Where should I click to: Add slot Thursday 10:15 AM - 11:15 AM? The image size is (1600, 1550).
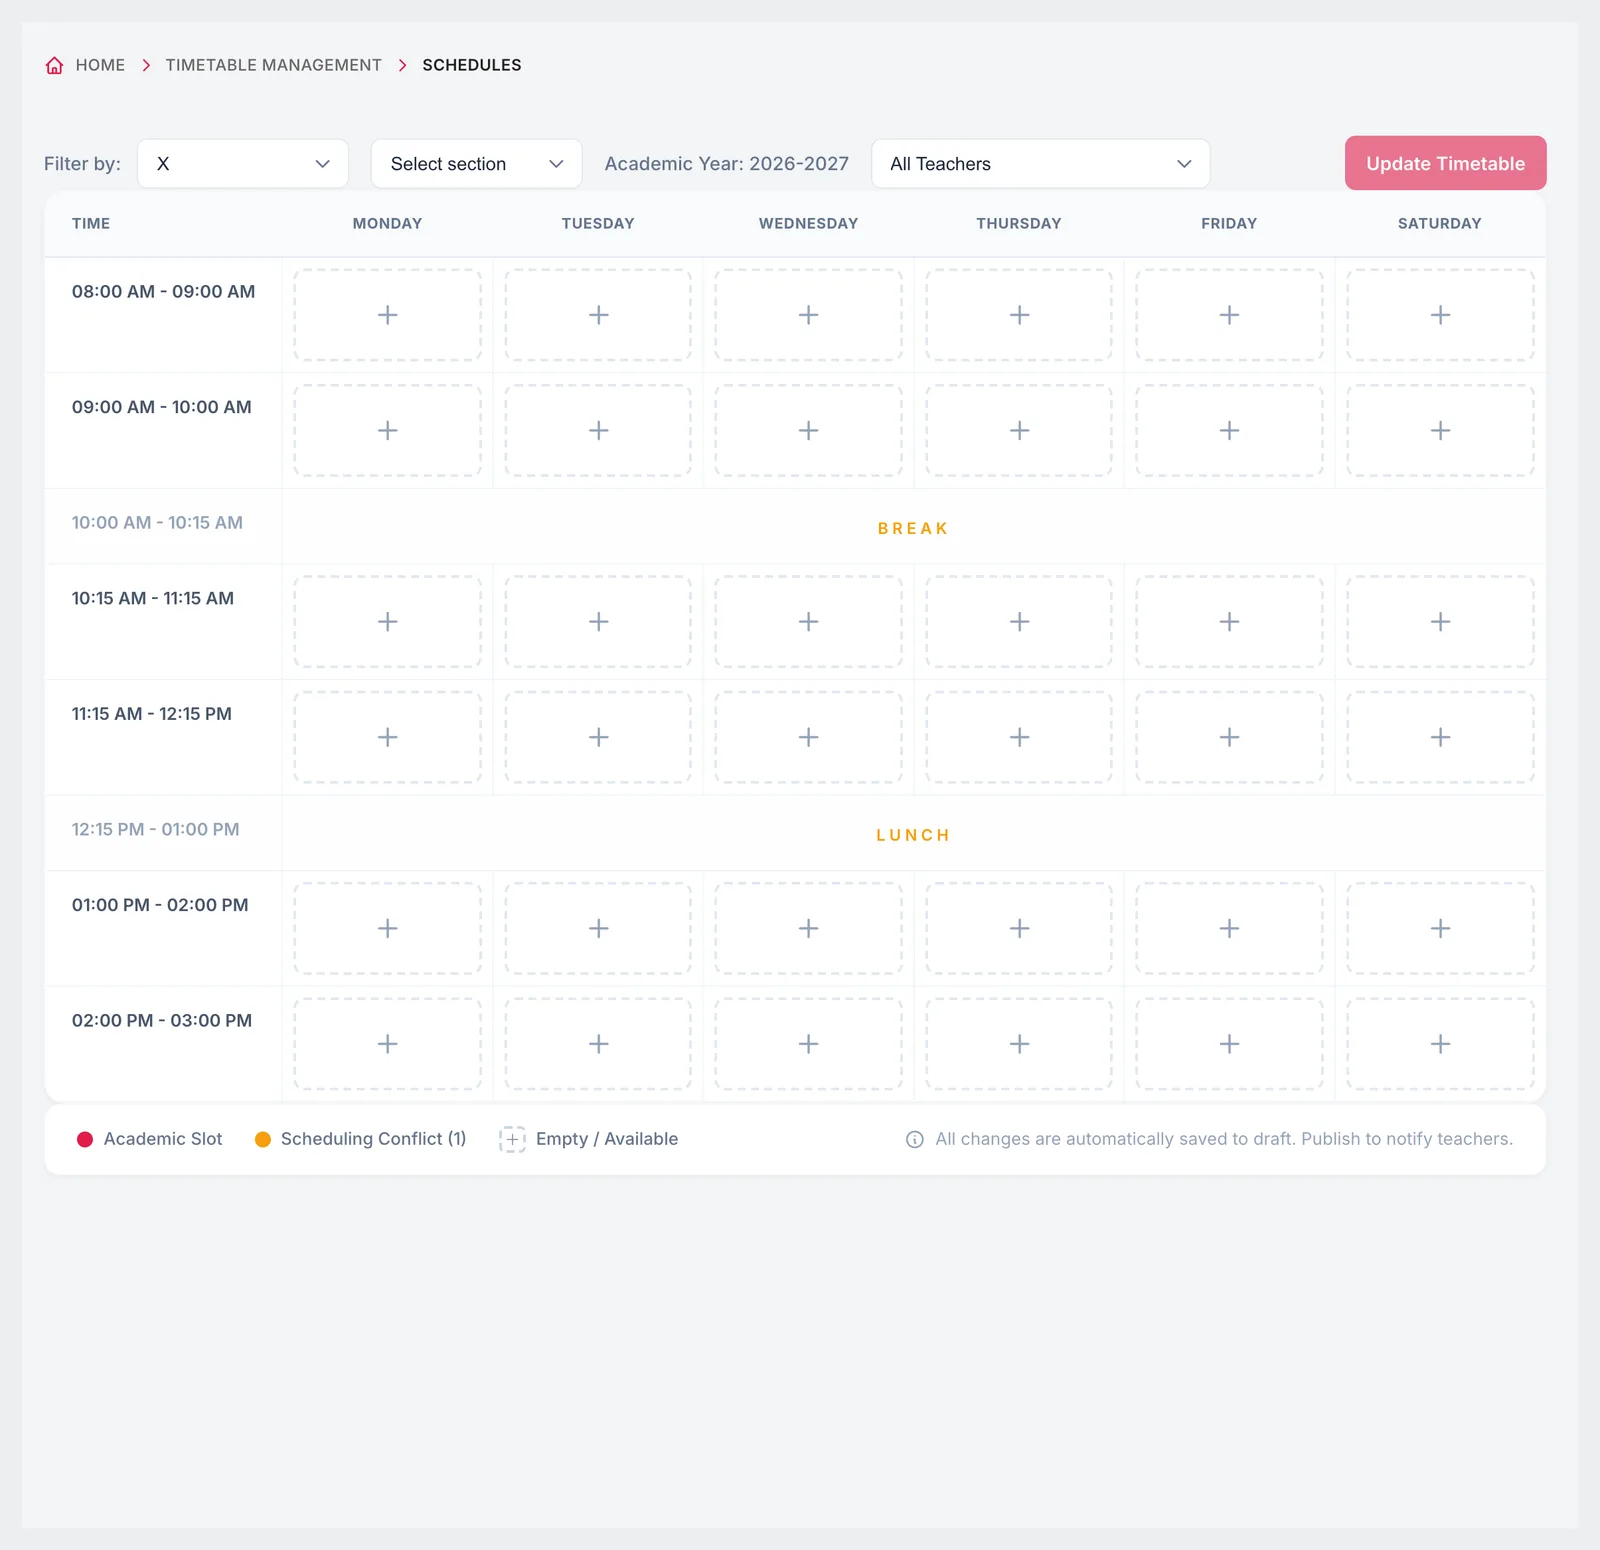[1019, 622]
